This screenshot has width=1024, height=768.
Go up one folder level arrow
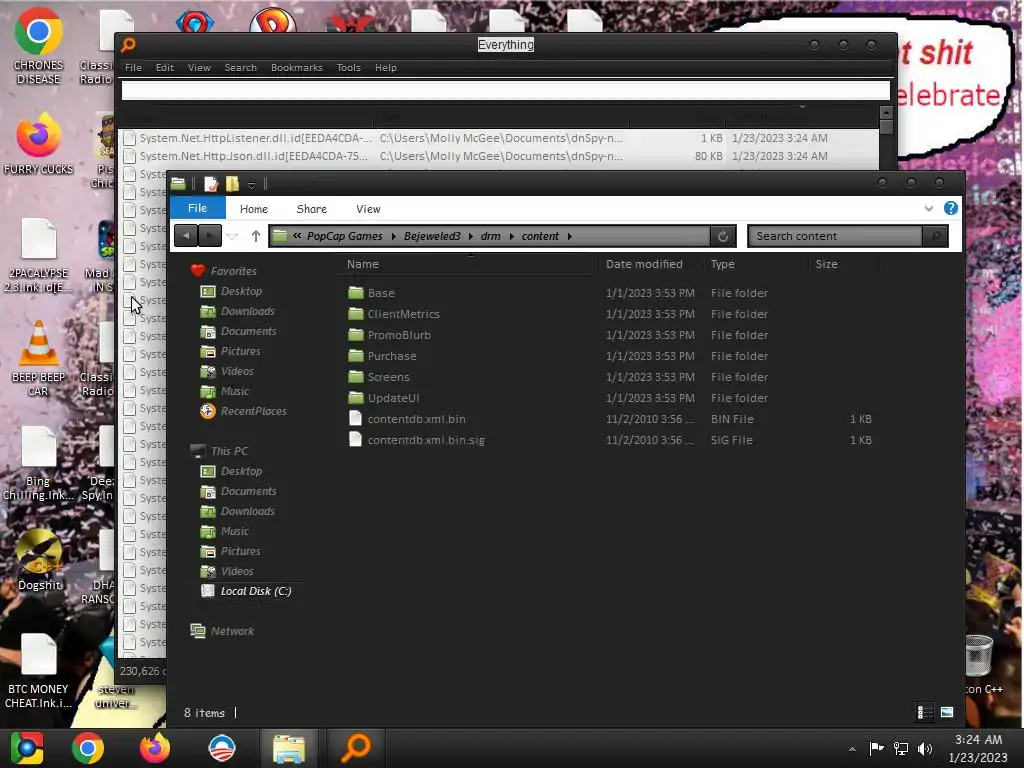255,236
